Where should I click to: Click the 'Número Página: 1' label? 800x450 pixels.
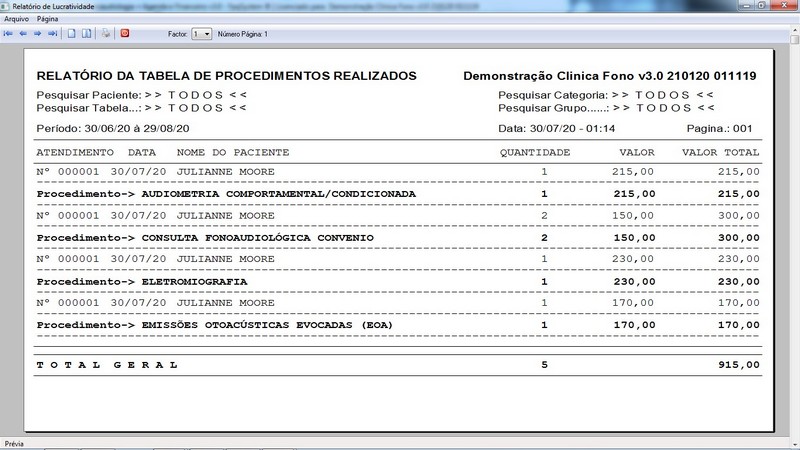[x=242, y=34]
